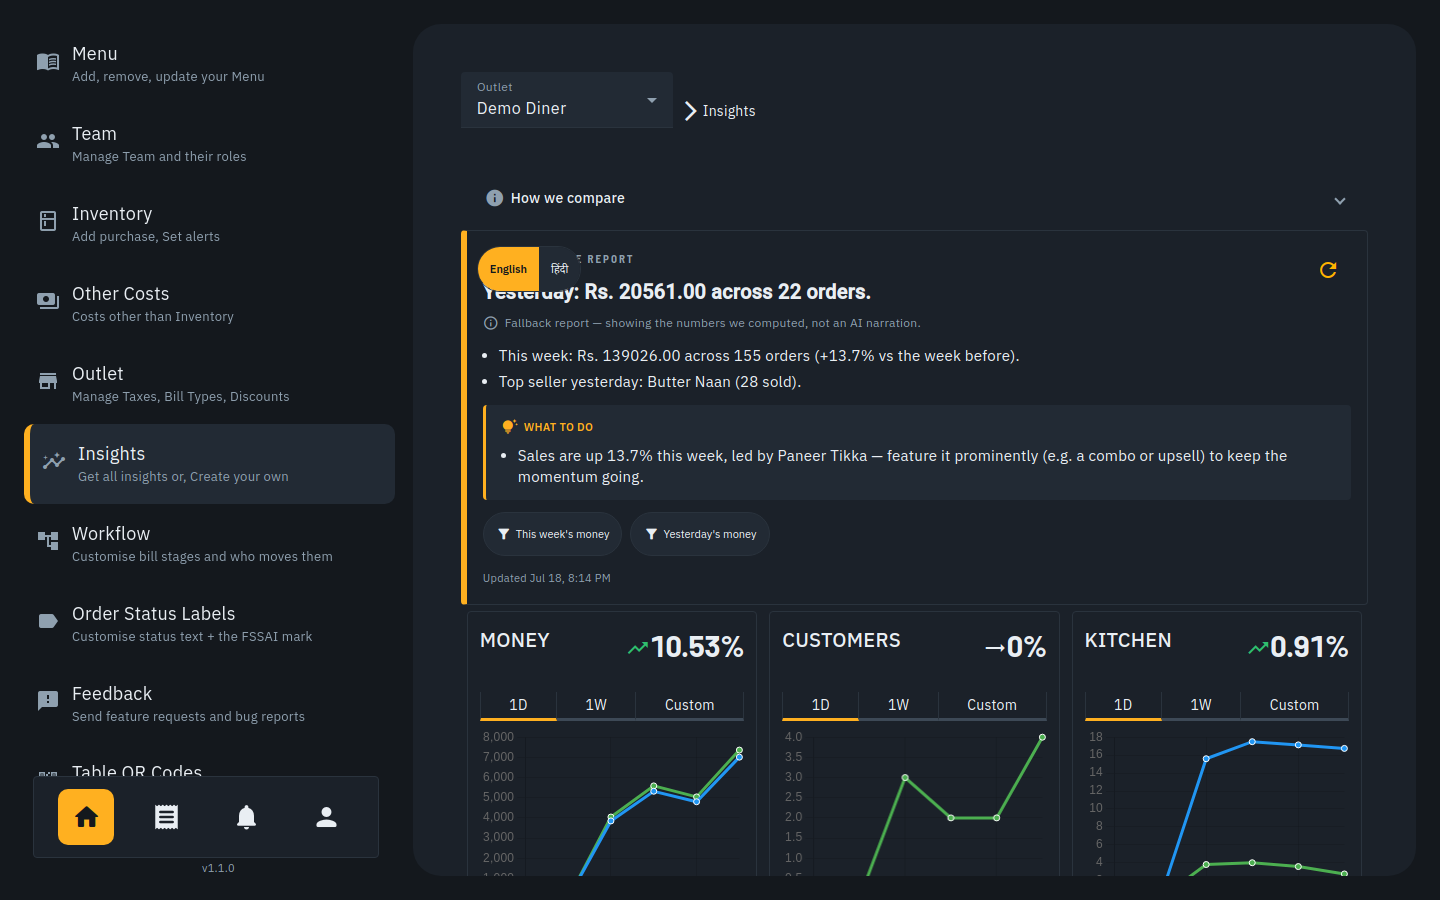This screenshot has height=900, width=1440.
Task: Click the Money upward trend arrow icon
Action: click(x=638, y=648)
